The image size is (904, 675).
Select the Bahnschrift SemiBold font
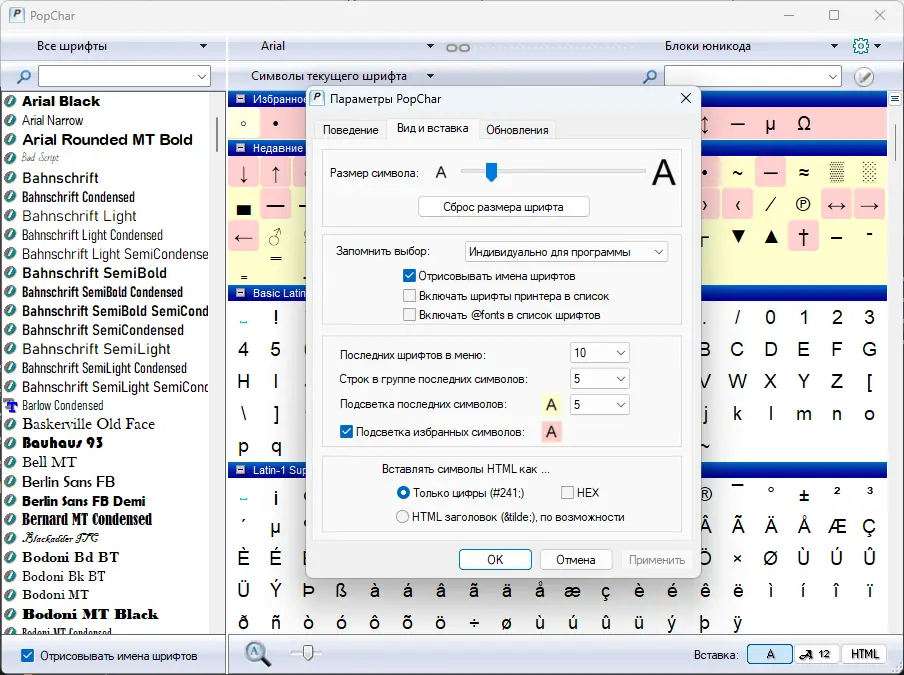[94, 273]
